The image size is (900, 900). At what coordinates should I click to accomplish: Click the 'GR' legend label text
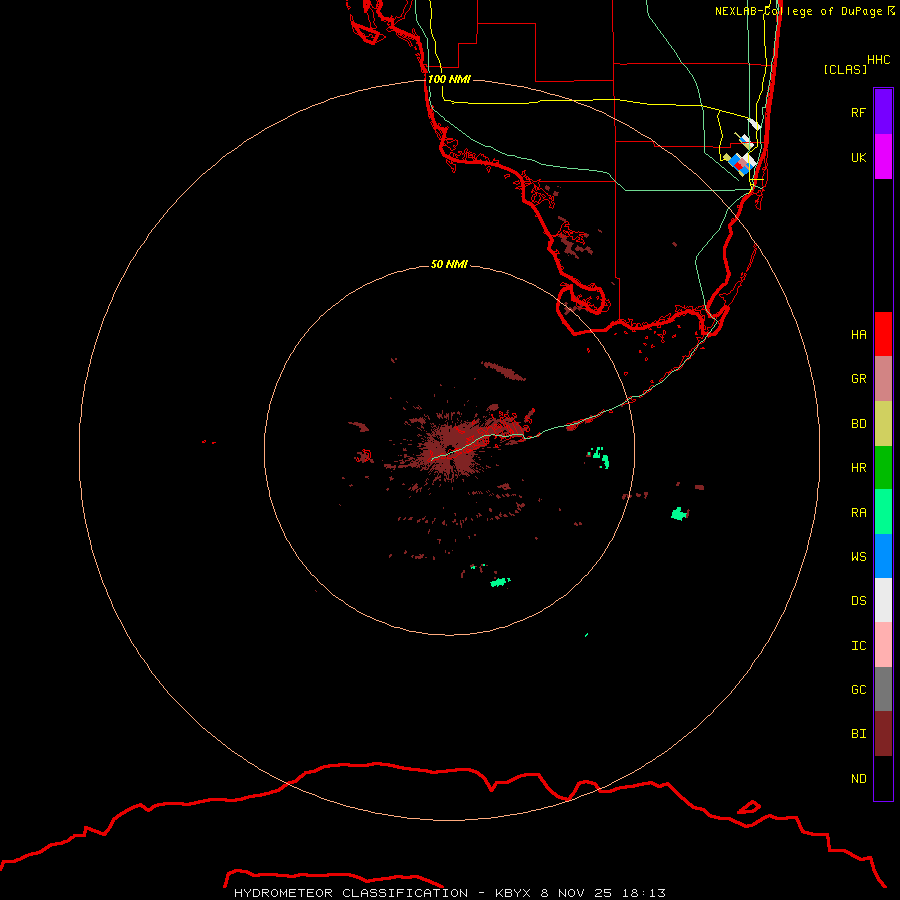point(858,379)
